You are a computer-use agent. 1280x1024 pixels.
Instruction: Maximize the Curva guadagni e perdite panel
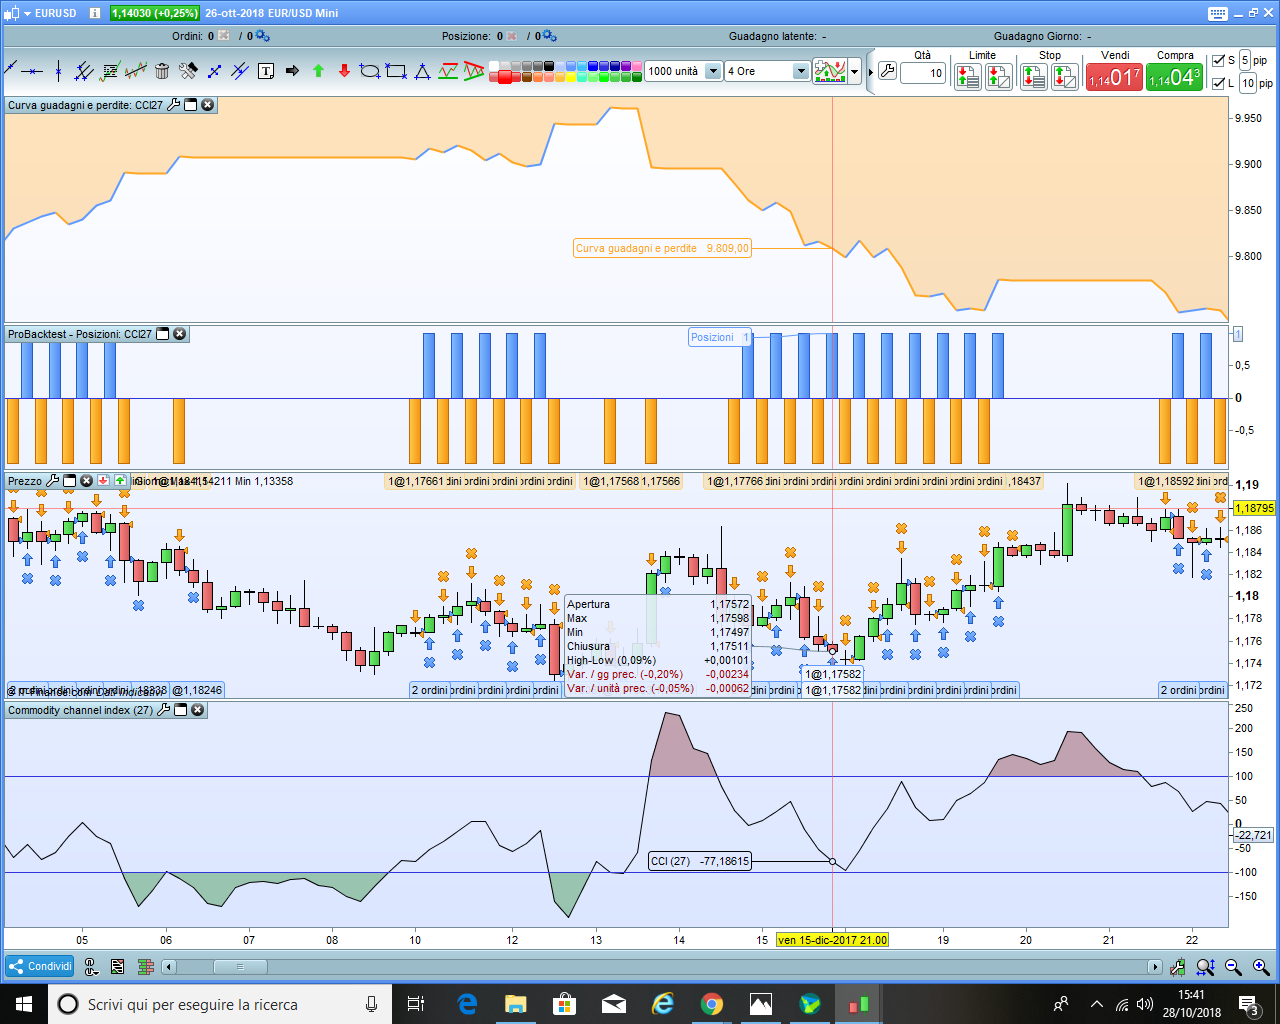coord(191,105)
